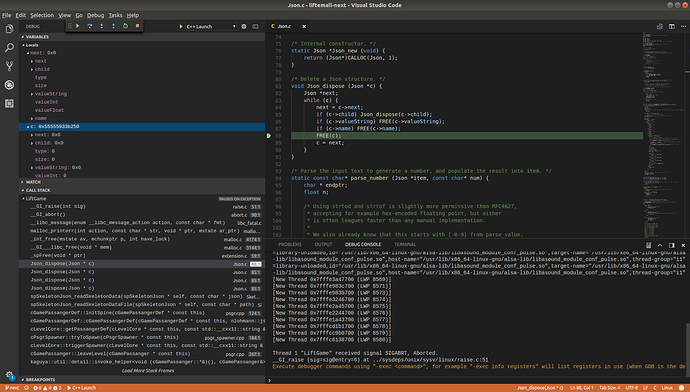Select _spFree(void * ptr) stack frame
Viewport: 690px width, 392px height.
pos(142,256)
